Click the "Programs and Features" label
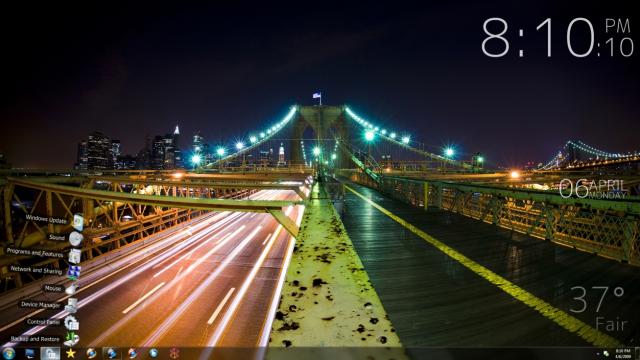This screenshot has height=360, width=640. pos(35,253)
